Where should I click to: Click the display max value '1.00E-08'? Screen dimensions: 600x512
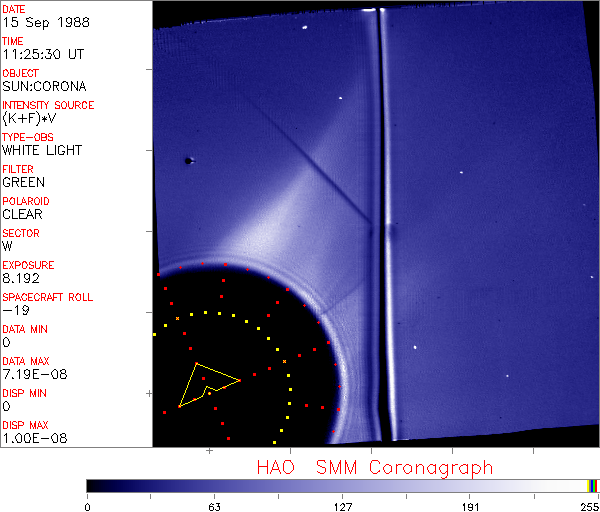30,438
